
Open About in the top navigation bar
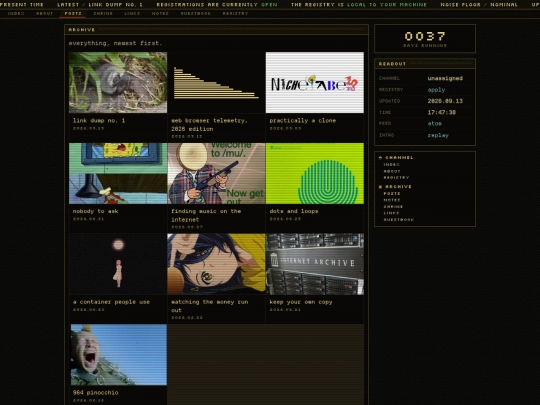pyautogui.click(x=44, y=13)
